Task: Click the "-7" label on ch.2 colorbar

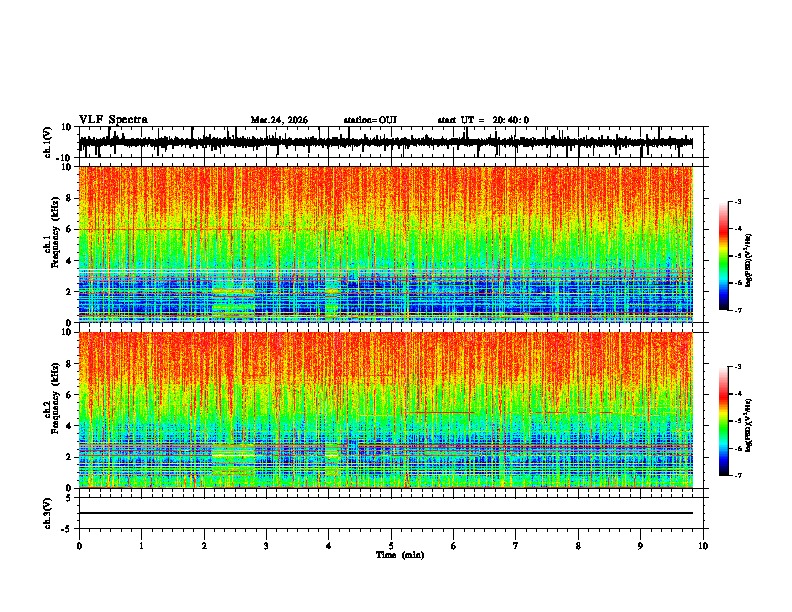Action: (738, 476)
